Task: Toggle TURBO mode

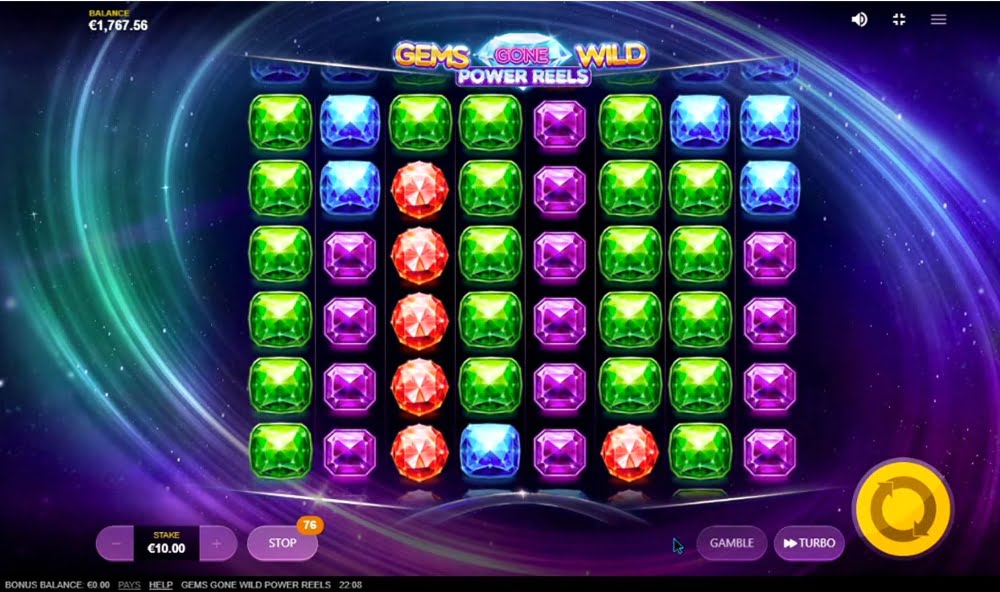Action: [809, 543]
